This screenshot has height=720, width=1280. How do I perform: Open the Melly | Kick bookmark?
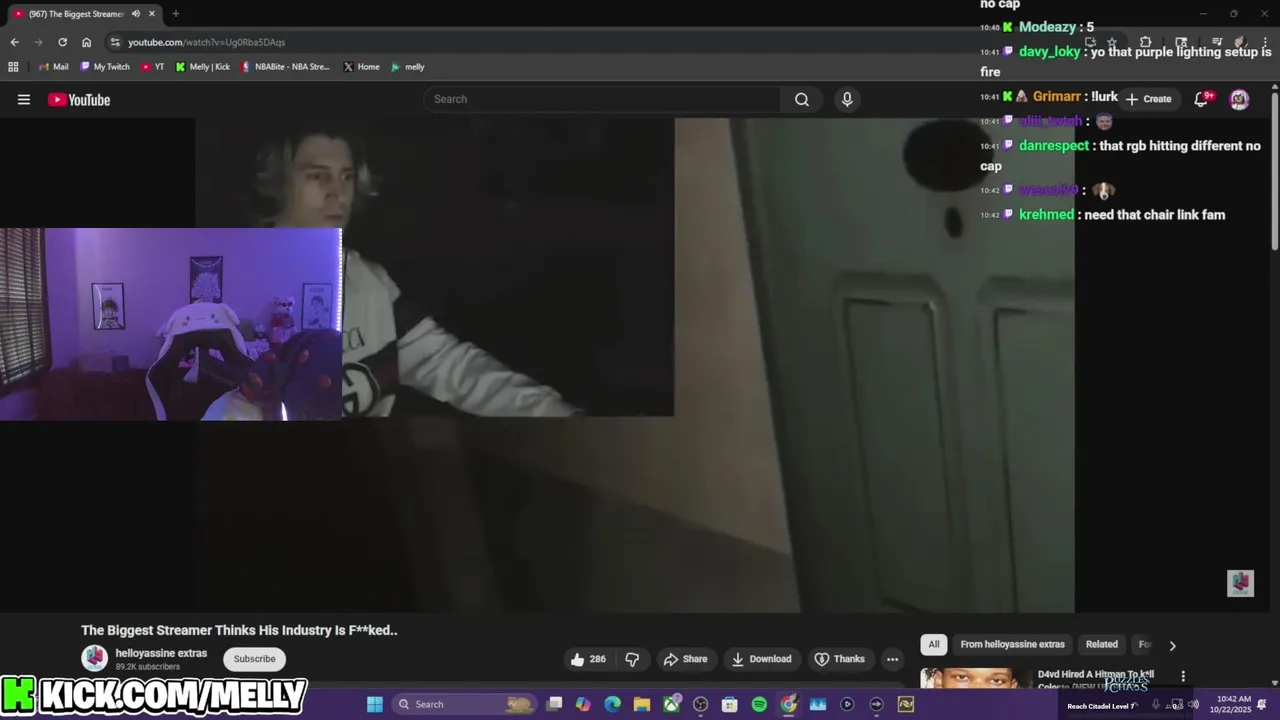point(203,67)
